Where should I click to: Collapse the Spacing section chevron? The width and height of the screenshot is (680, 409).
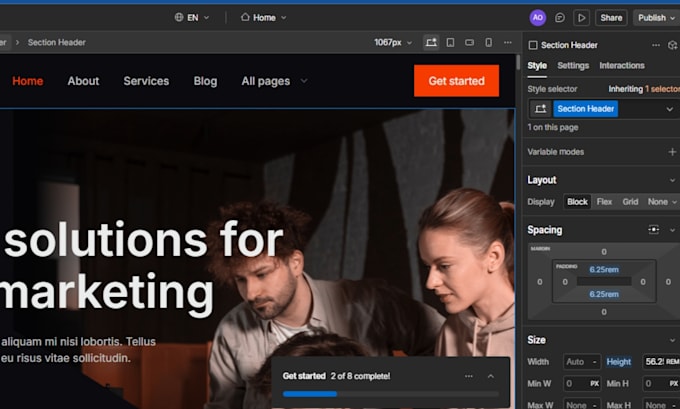pos(672,230)
